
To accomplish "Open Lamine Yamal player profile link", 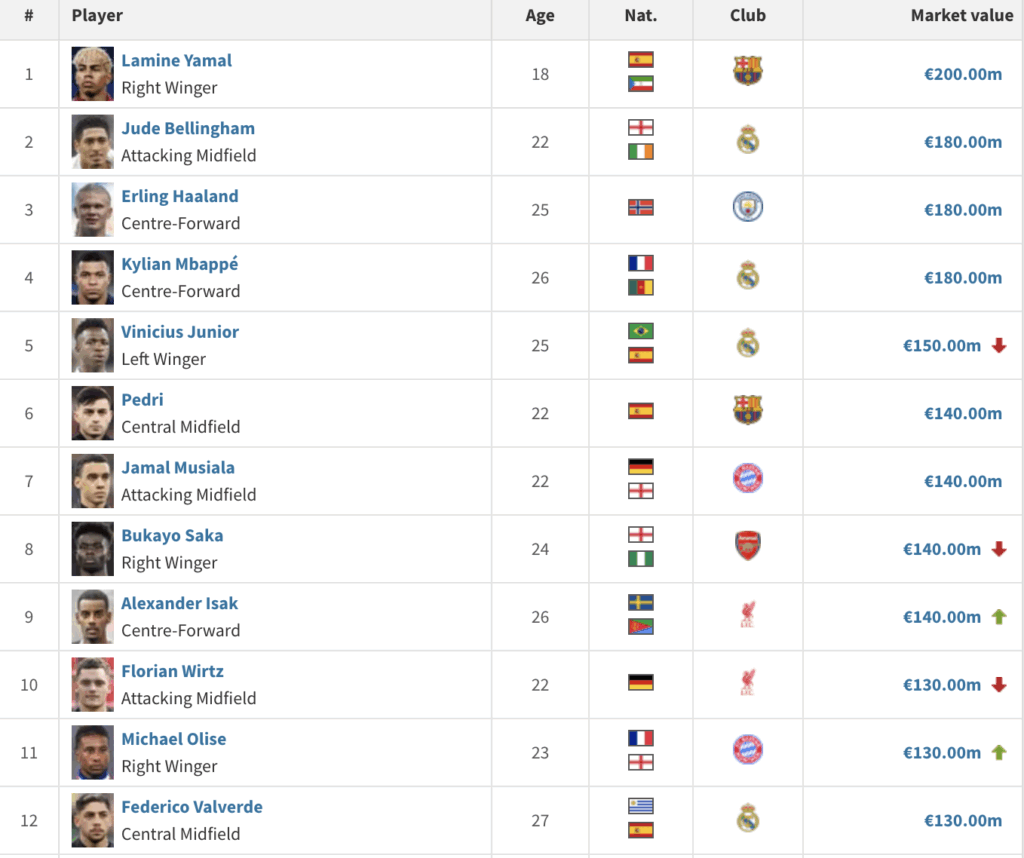I will (176, 60).
